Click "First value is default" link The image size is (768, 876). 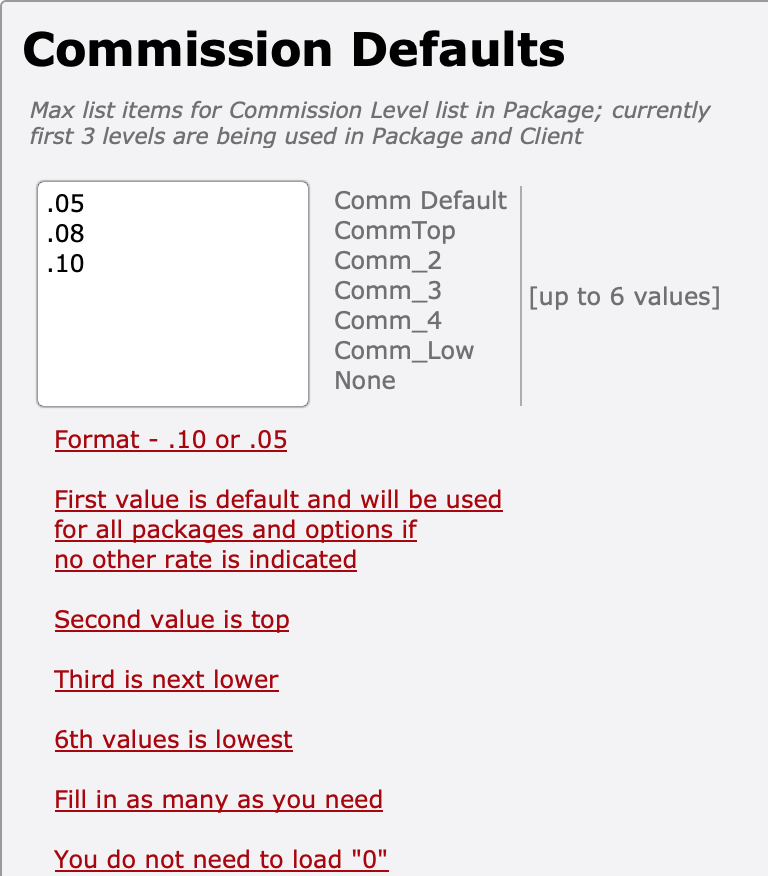278,500
